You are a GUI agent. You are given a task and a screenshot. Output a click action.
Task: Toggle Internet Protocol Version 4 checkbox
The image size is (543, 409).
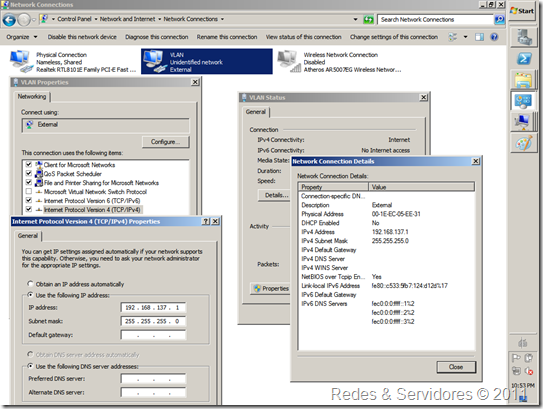point(29,209)
